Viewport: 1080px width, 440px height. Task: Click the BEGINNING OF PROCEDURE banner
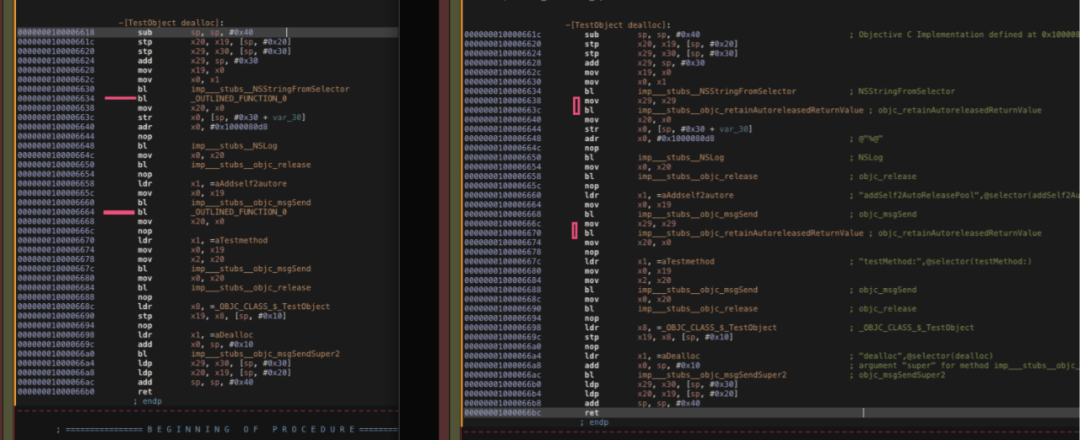[x=230, y=429]
